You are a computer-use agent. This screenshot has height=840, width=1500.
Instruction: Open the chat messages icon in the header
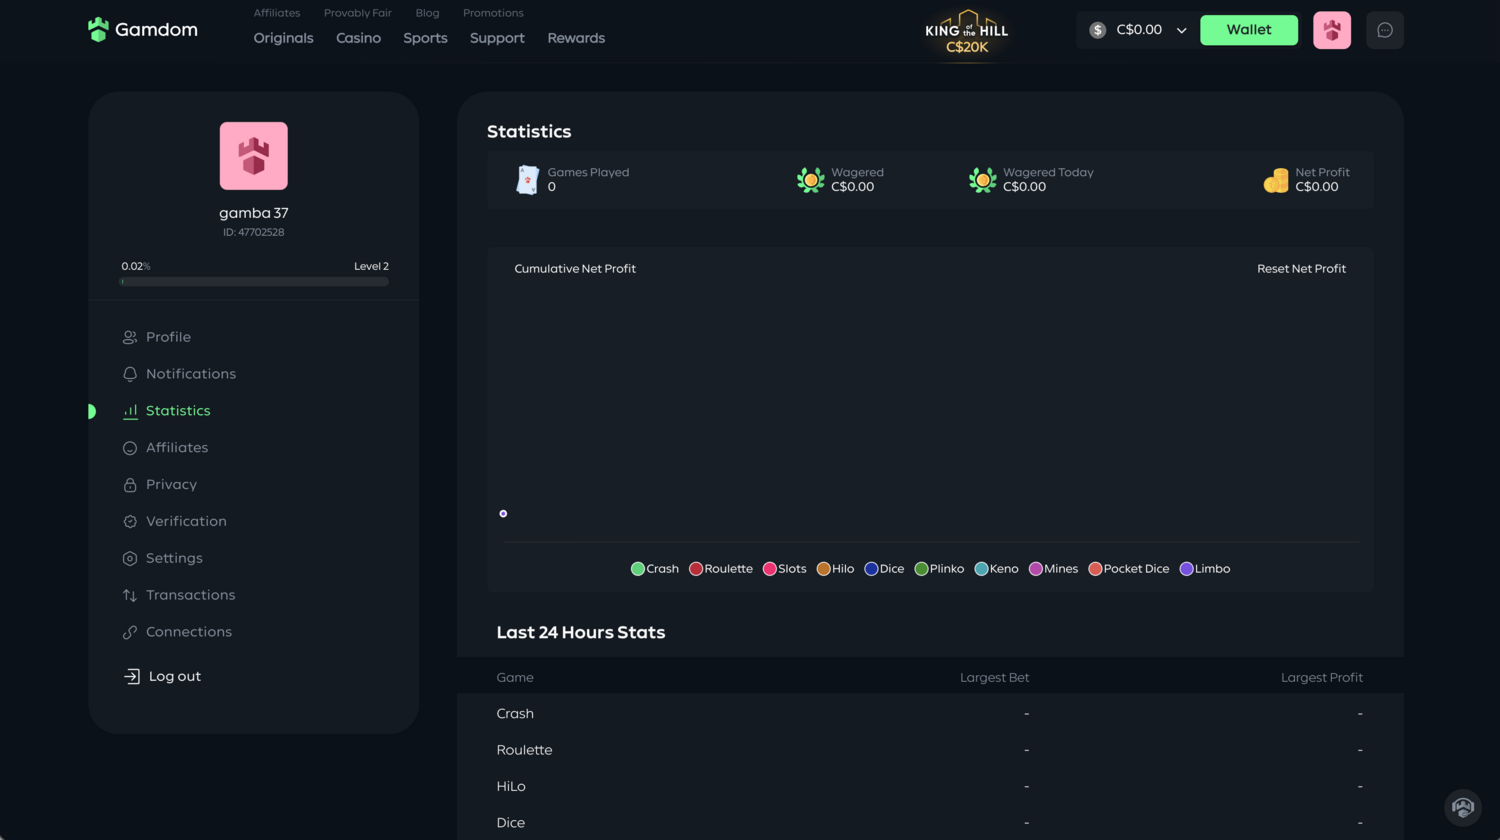point(1384,30)
